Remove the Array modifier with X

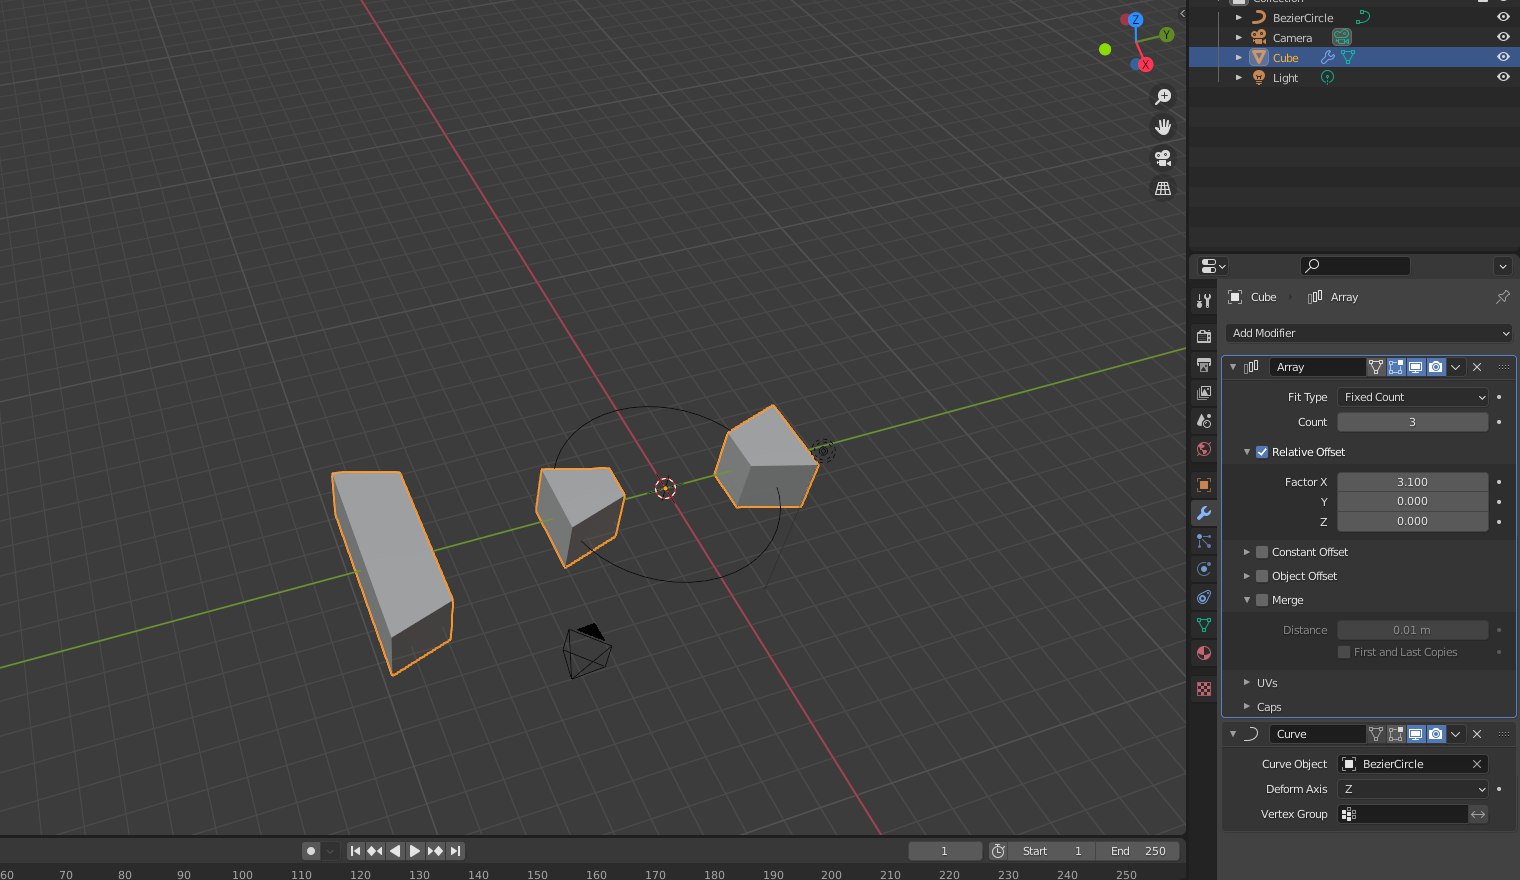(1477, 367)
